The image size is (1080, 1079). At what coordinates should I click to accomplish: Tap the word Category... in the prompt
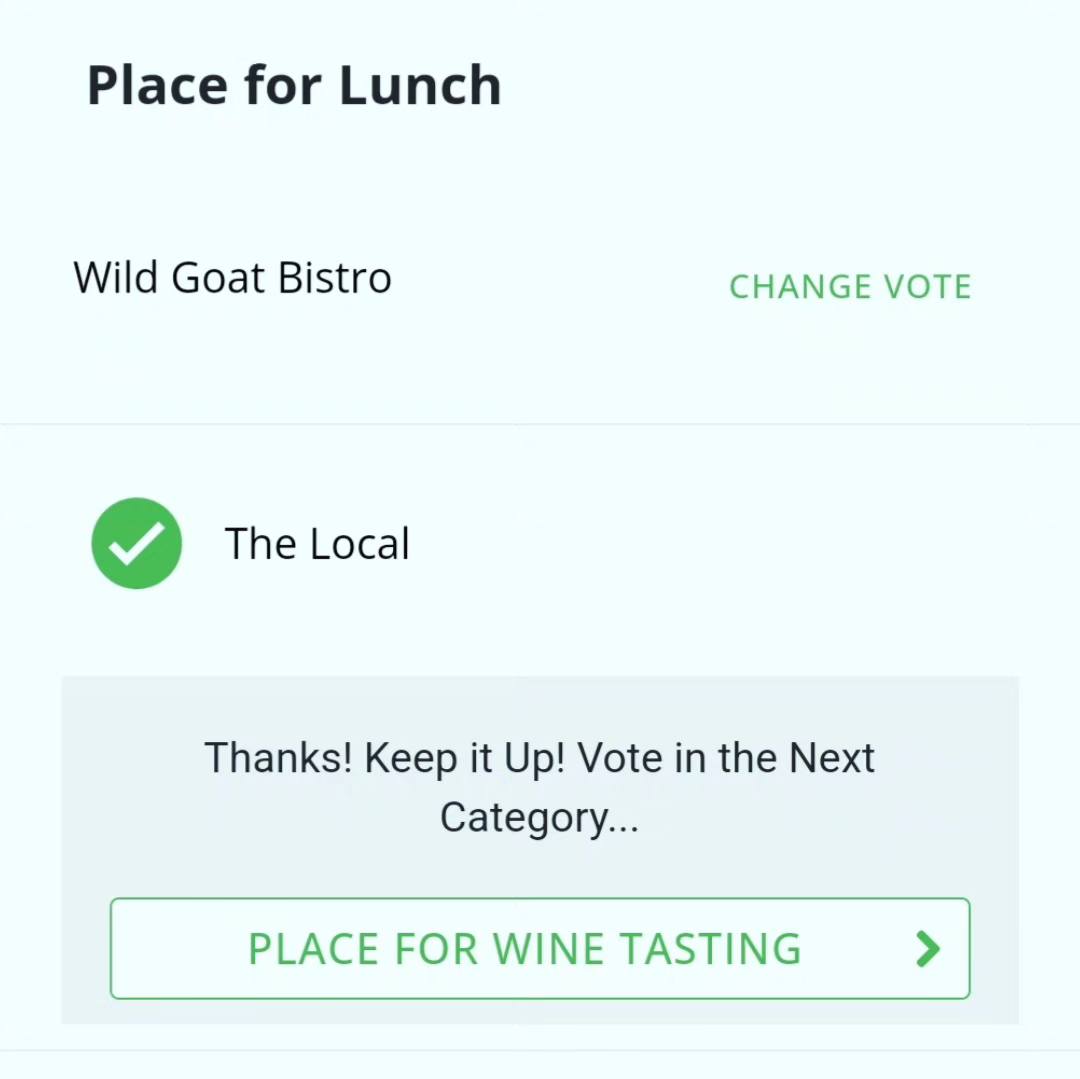539,817
